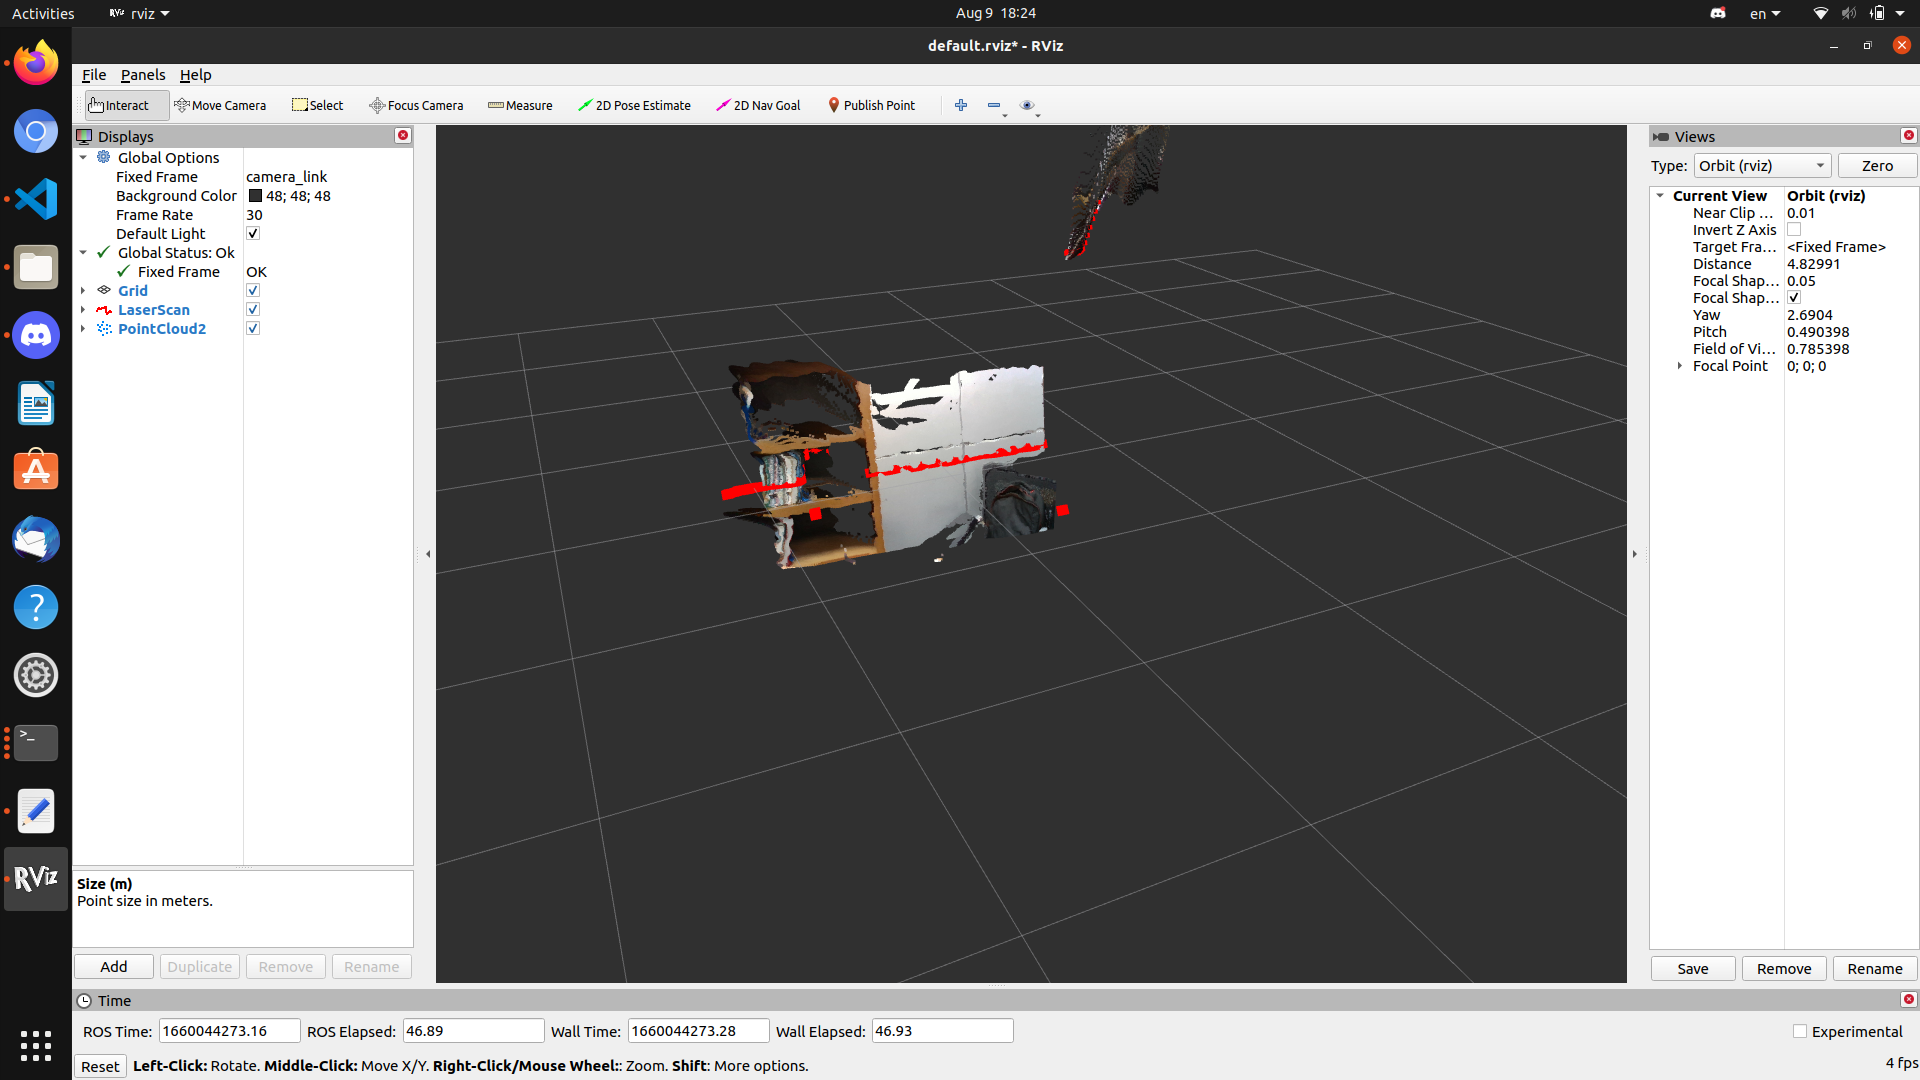Click the Add button under Displays

113,966
